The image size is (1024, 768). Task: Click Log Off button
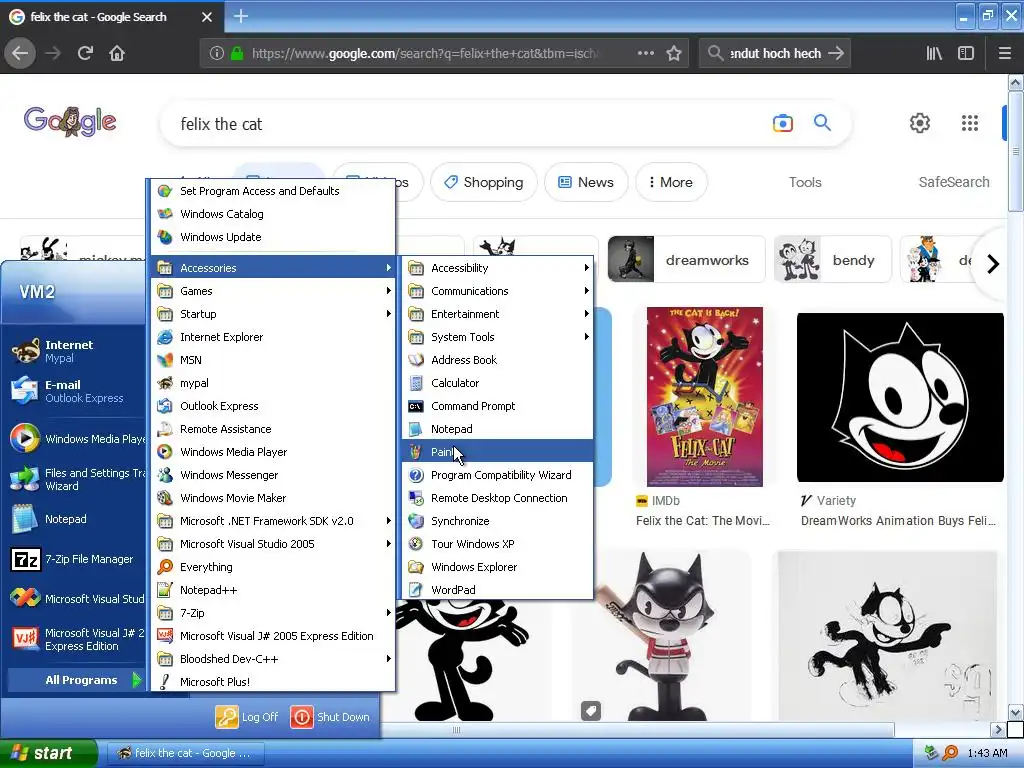tap(247, 717)
